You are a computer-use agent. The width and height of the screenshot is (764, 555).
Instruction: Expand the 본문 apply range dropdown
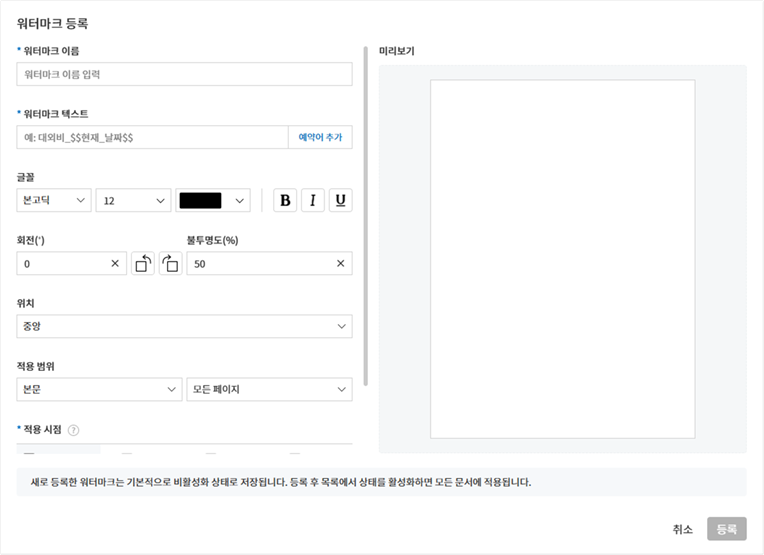[99, 389]
